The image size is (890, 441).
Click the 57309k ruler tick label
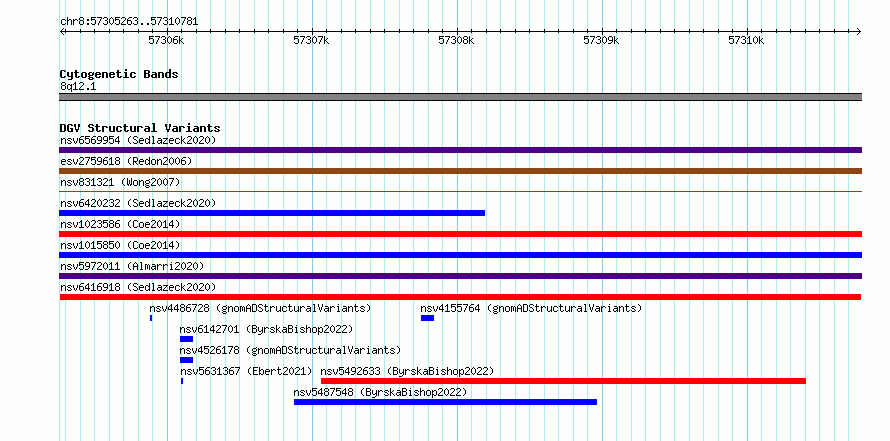[602, 40]
